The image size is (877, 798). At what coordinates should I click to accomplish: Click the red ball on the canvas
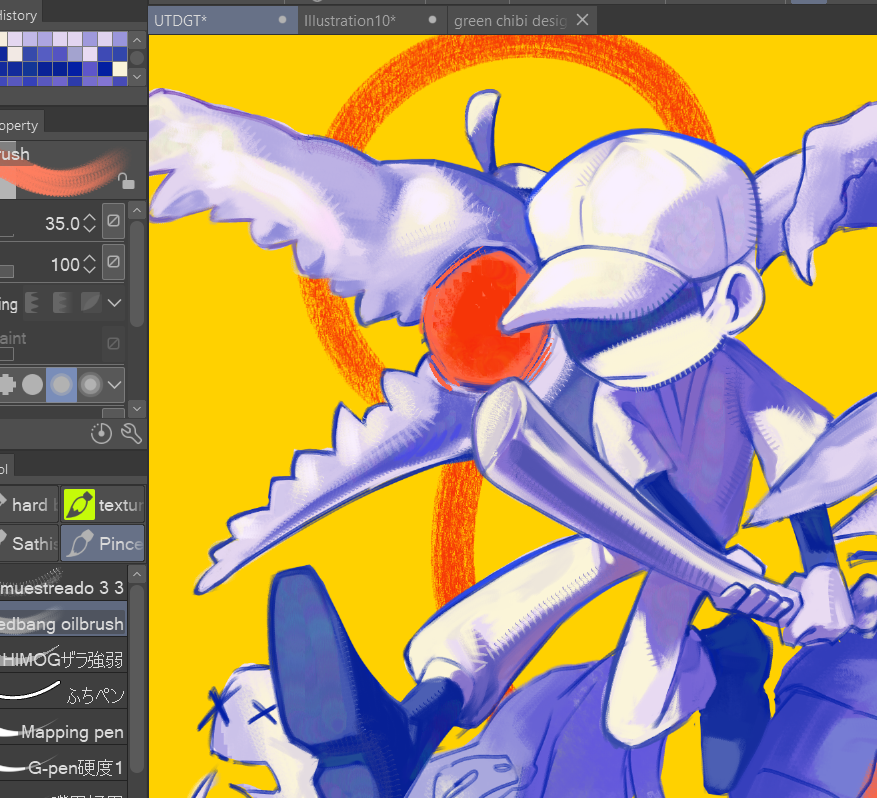pyautogui.click(x=483, y=319)
